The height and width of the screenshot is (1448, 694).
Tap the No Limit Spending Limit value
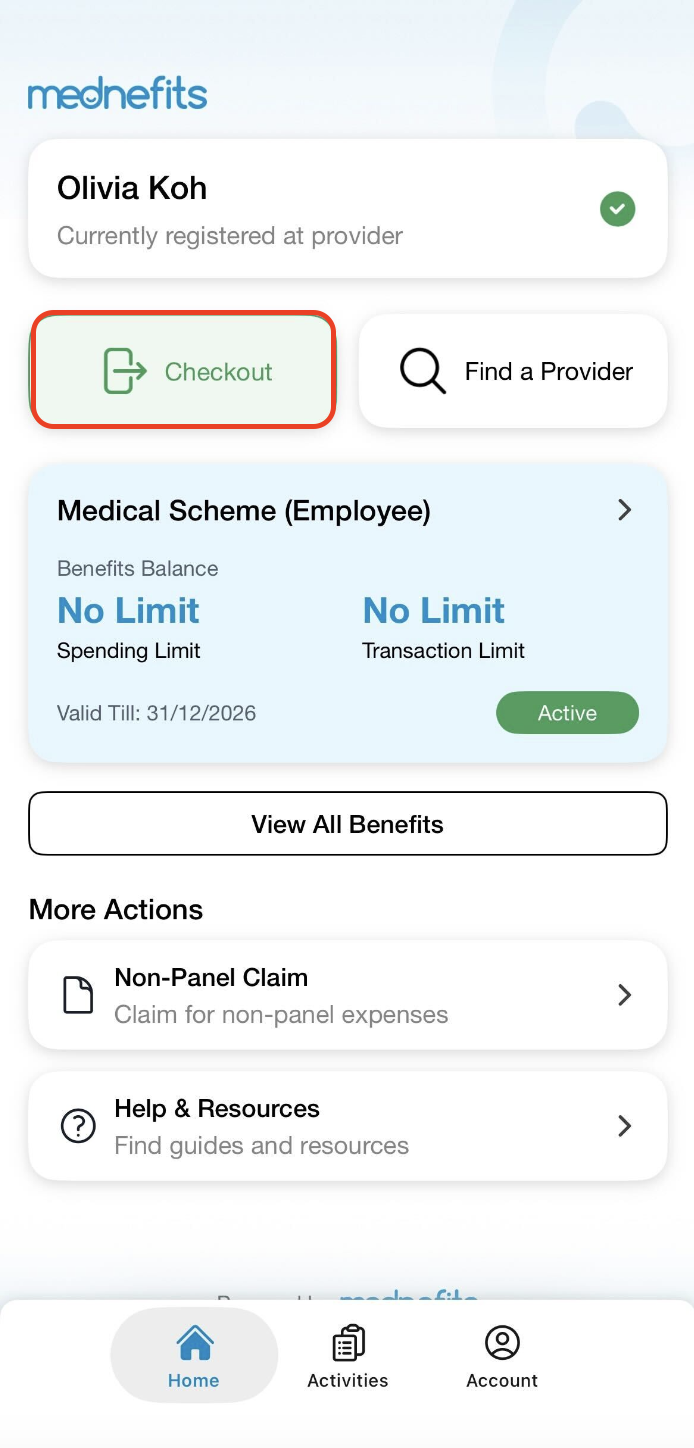click(x=129, y=611)
